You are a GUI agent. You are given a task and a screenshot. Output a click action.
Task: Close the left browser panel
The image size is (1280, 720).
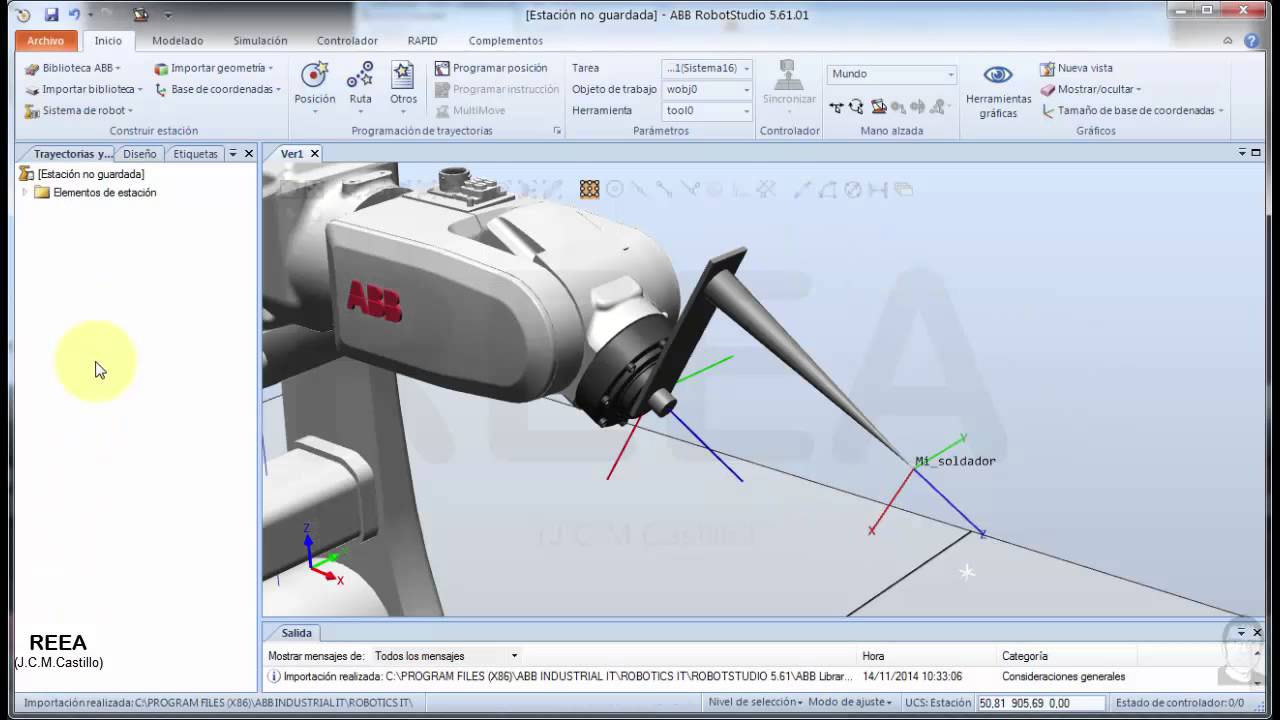[249, 154]
